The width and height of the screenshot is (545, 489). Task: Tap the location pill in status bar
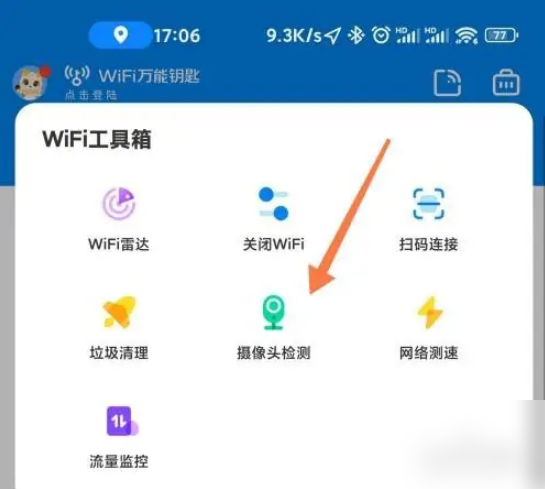pyautogui.click(x=120, y=35)
